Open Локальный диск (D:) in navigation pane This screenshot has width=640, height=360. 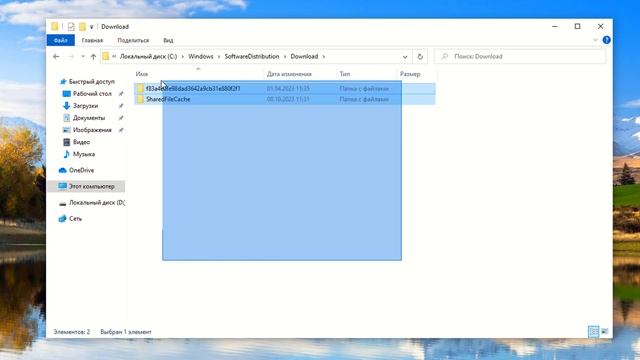97,202
